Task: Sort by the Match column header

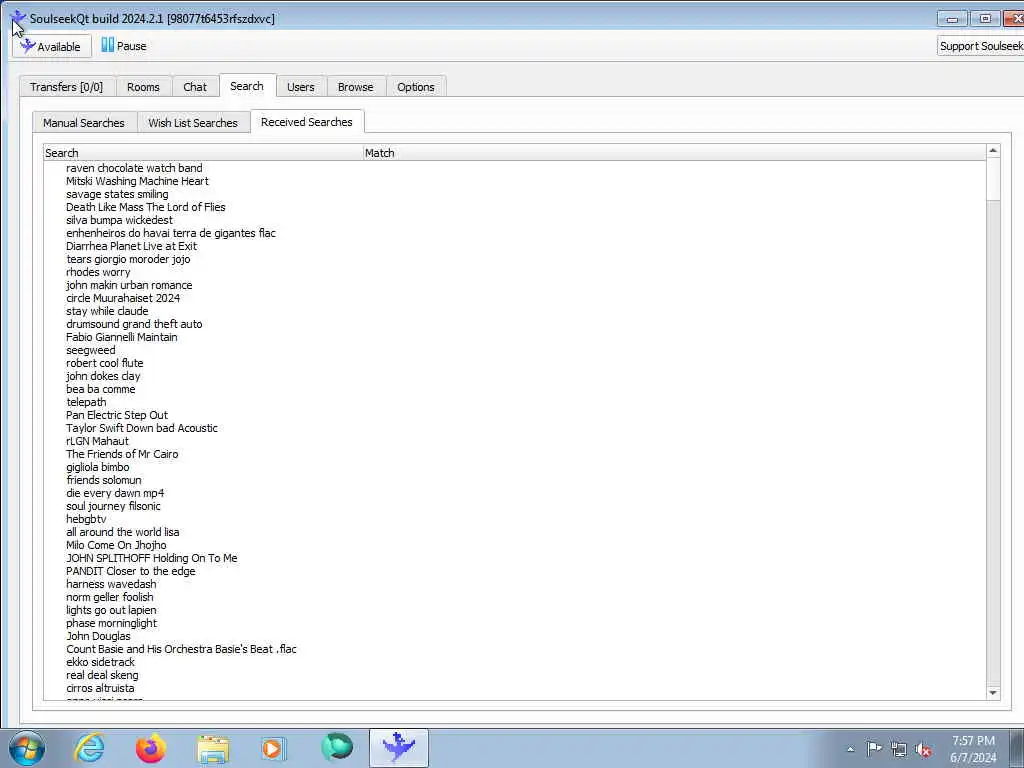Action: point(674,153)
